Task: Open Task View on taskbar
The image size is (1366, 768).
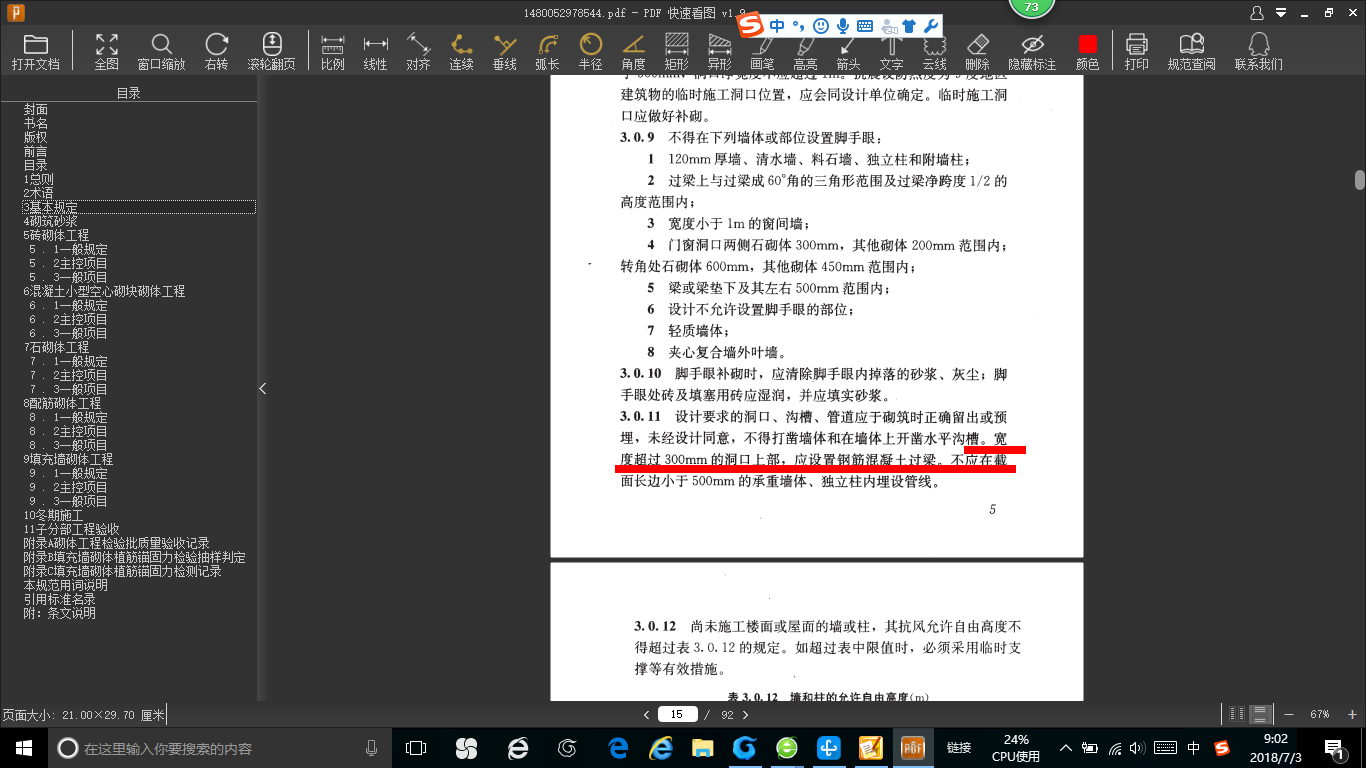Action: 416,747
